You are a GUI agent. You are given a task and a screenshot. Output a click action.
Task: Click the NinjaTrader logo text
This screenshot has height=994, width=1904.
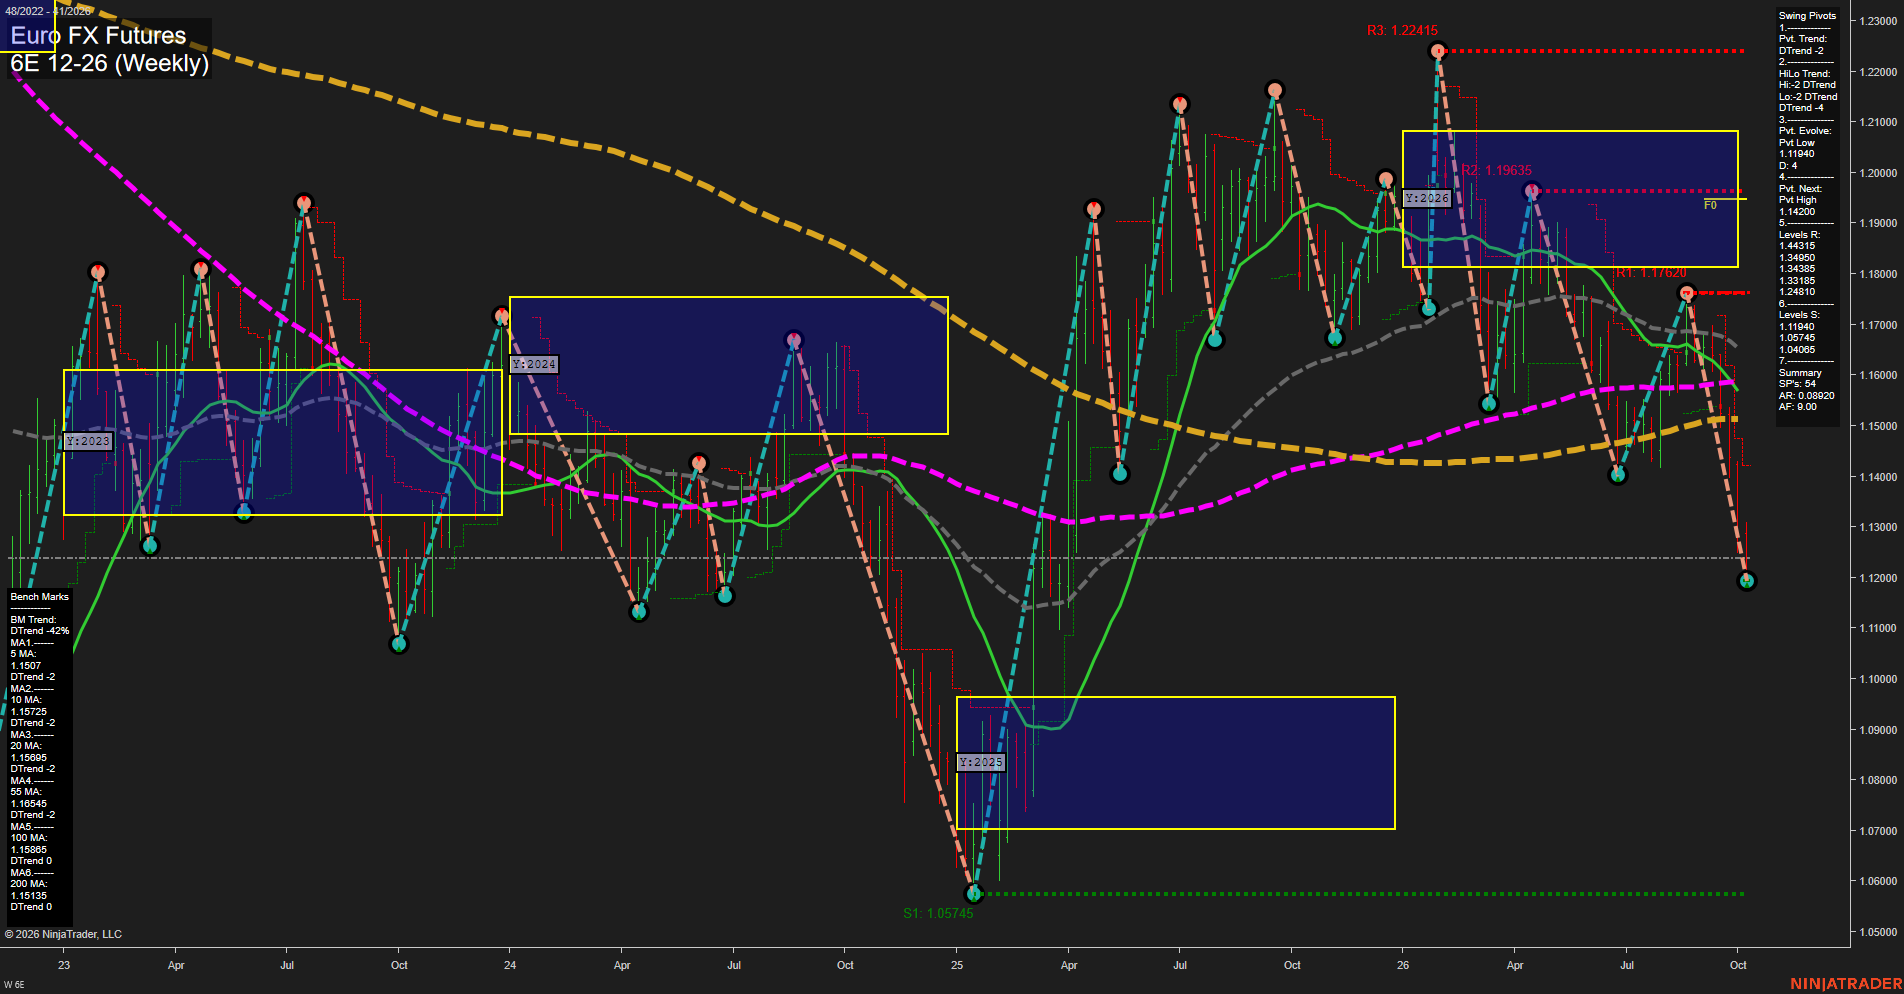point(1846,984)
